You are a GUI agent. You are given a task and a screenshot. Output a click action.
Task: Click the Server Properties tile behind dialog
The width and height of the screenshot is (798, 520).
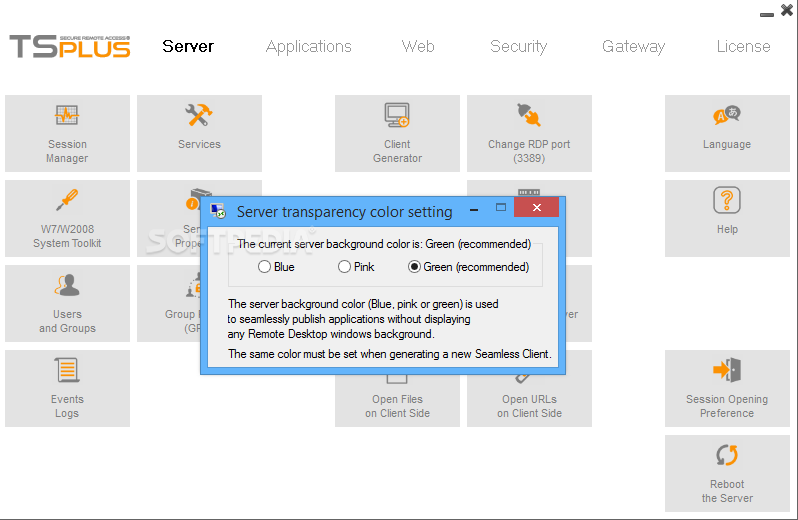pyautogui.click(x=168, y=218)
